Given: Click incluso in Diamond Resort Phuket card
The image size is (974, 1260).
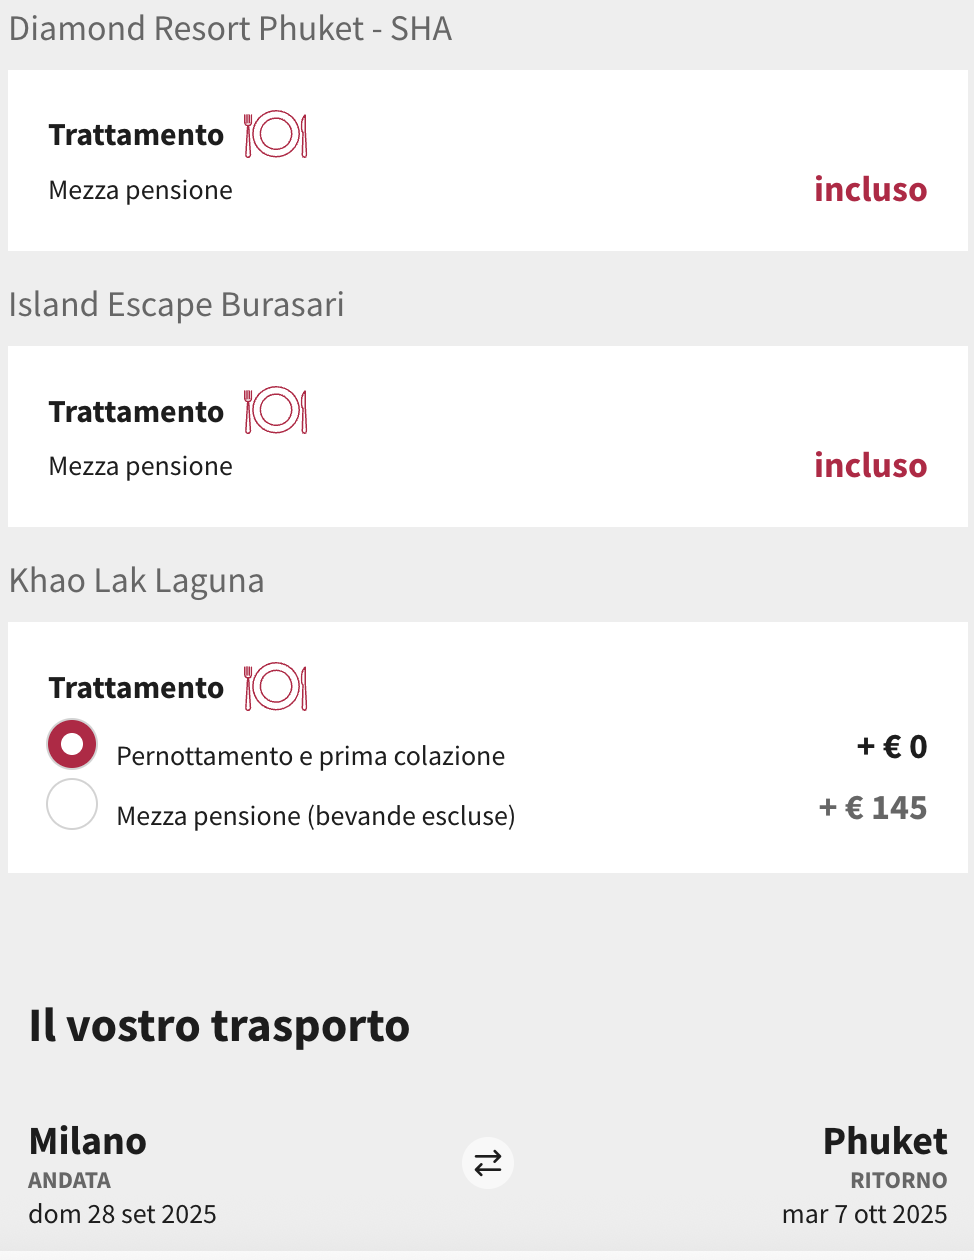Looking at the screenshot, I should click(x=870, y=189).
